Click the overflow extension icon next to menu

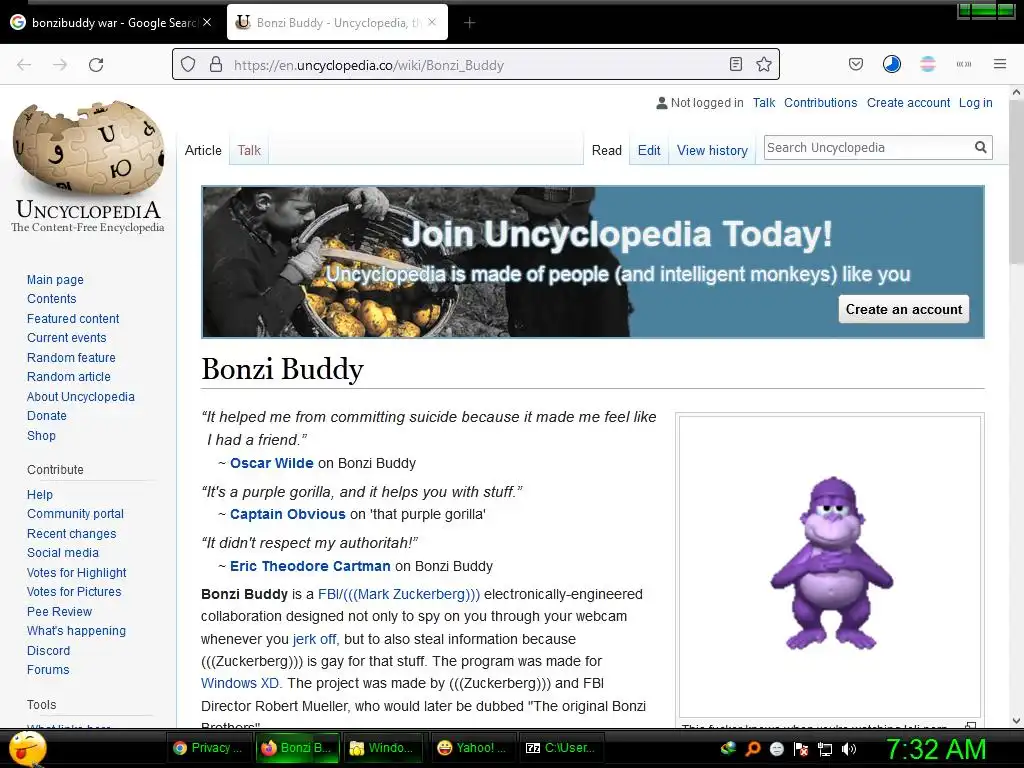[963, 64]
